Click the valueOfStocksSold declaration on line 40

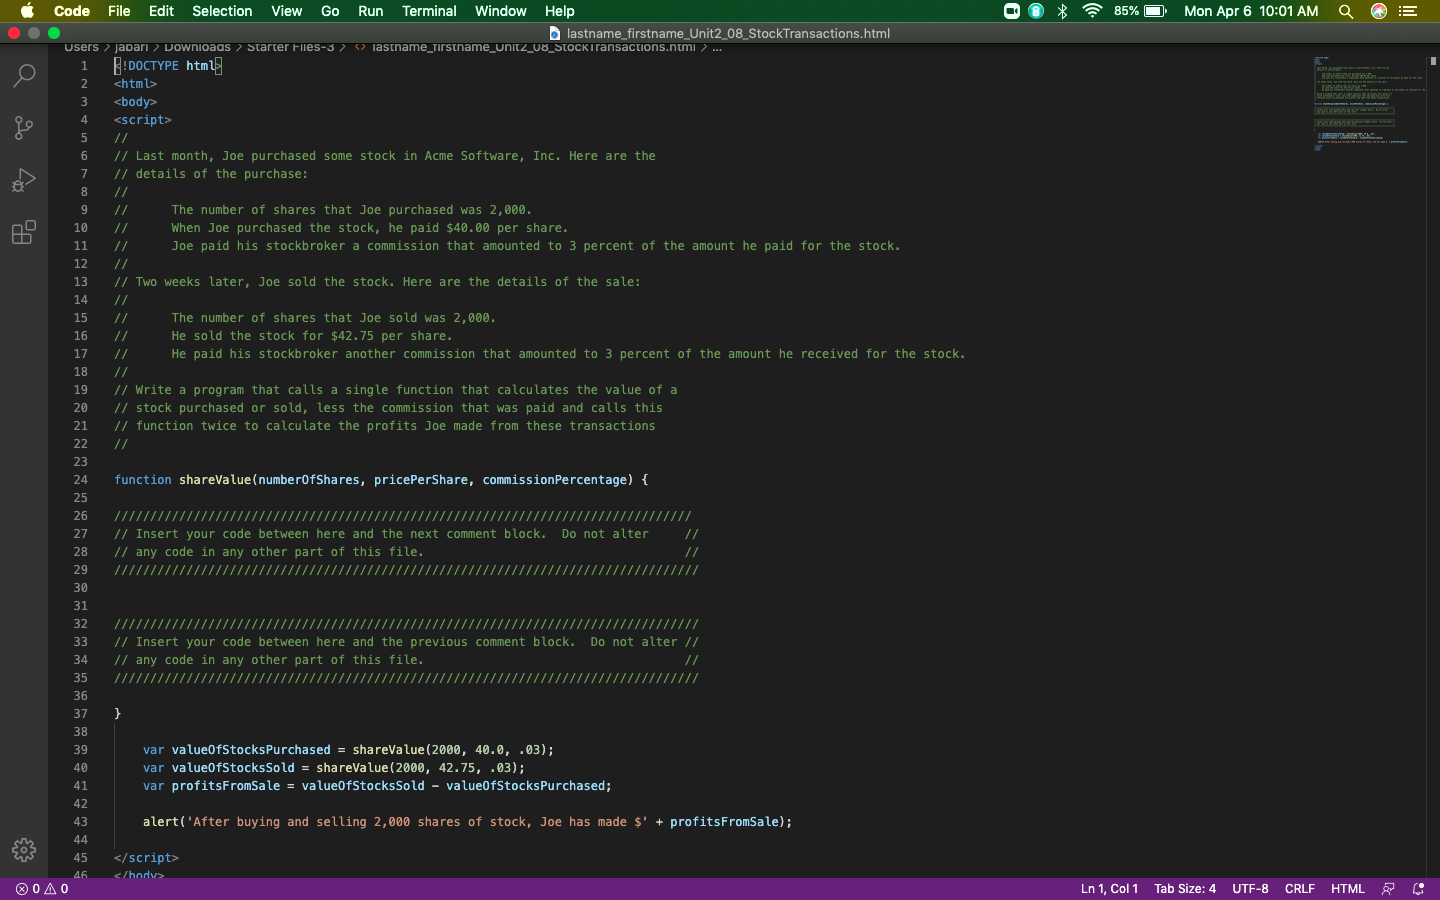click(x=233, y=768)
